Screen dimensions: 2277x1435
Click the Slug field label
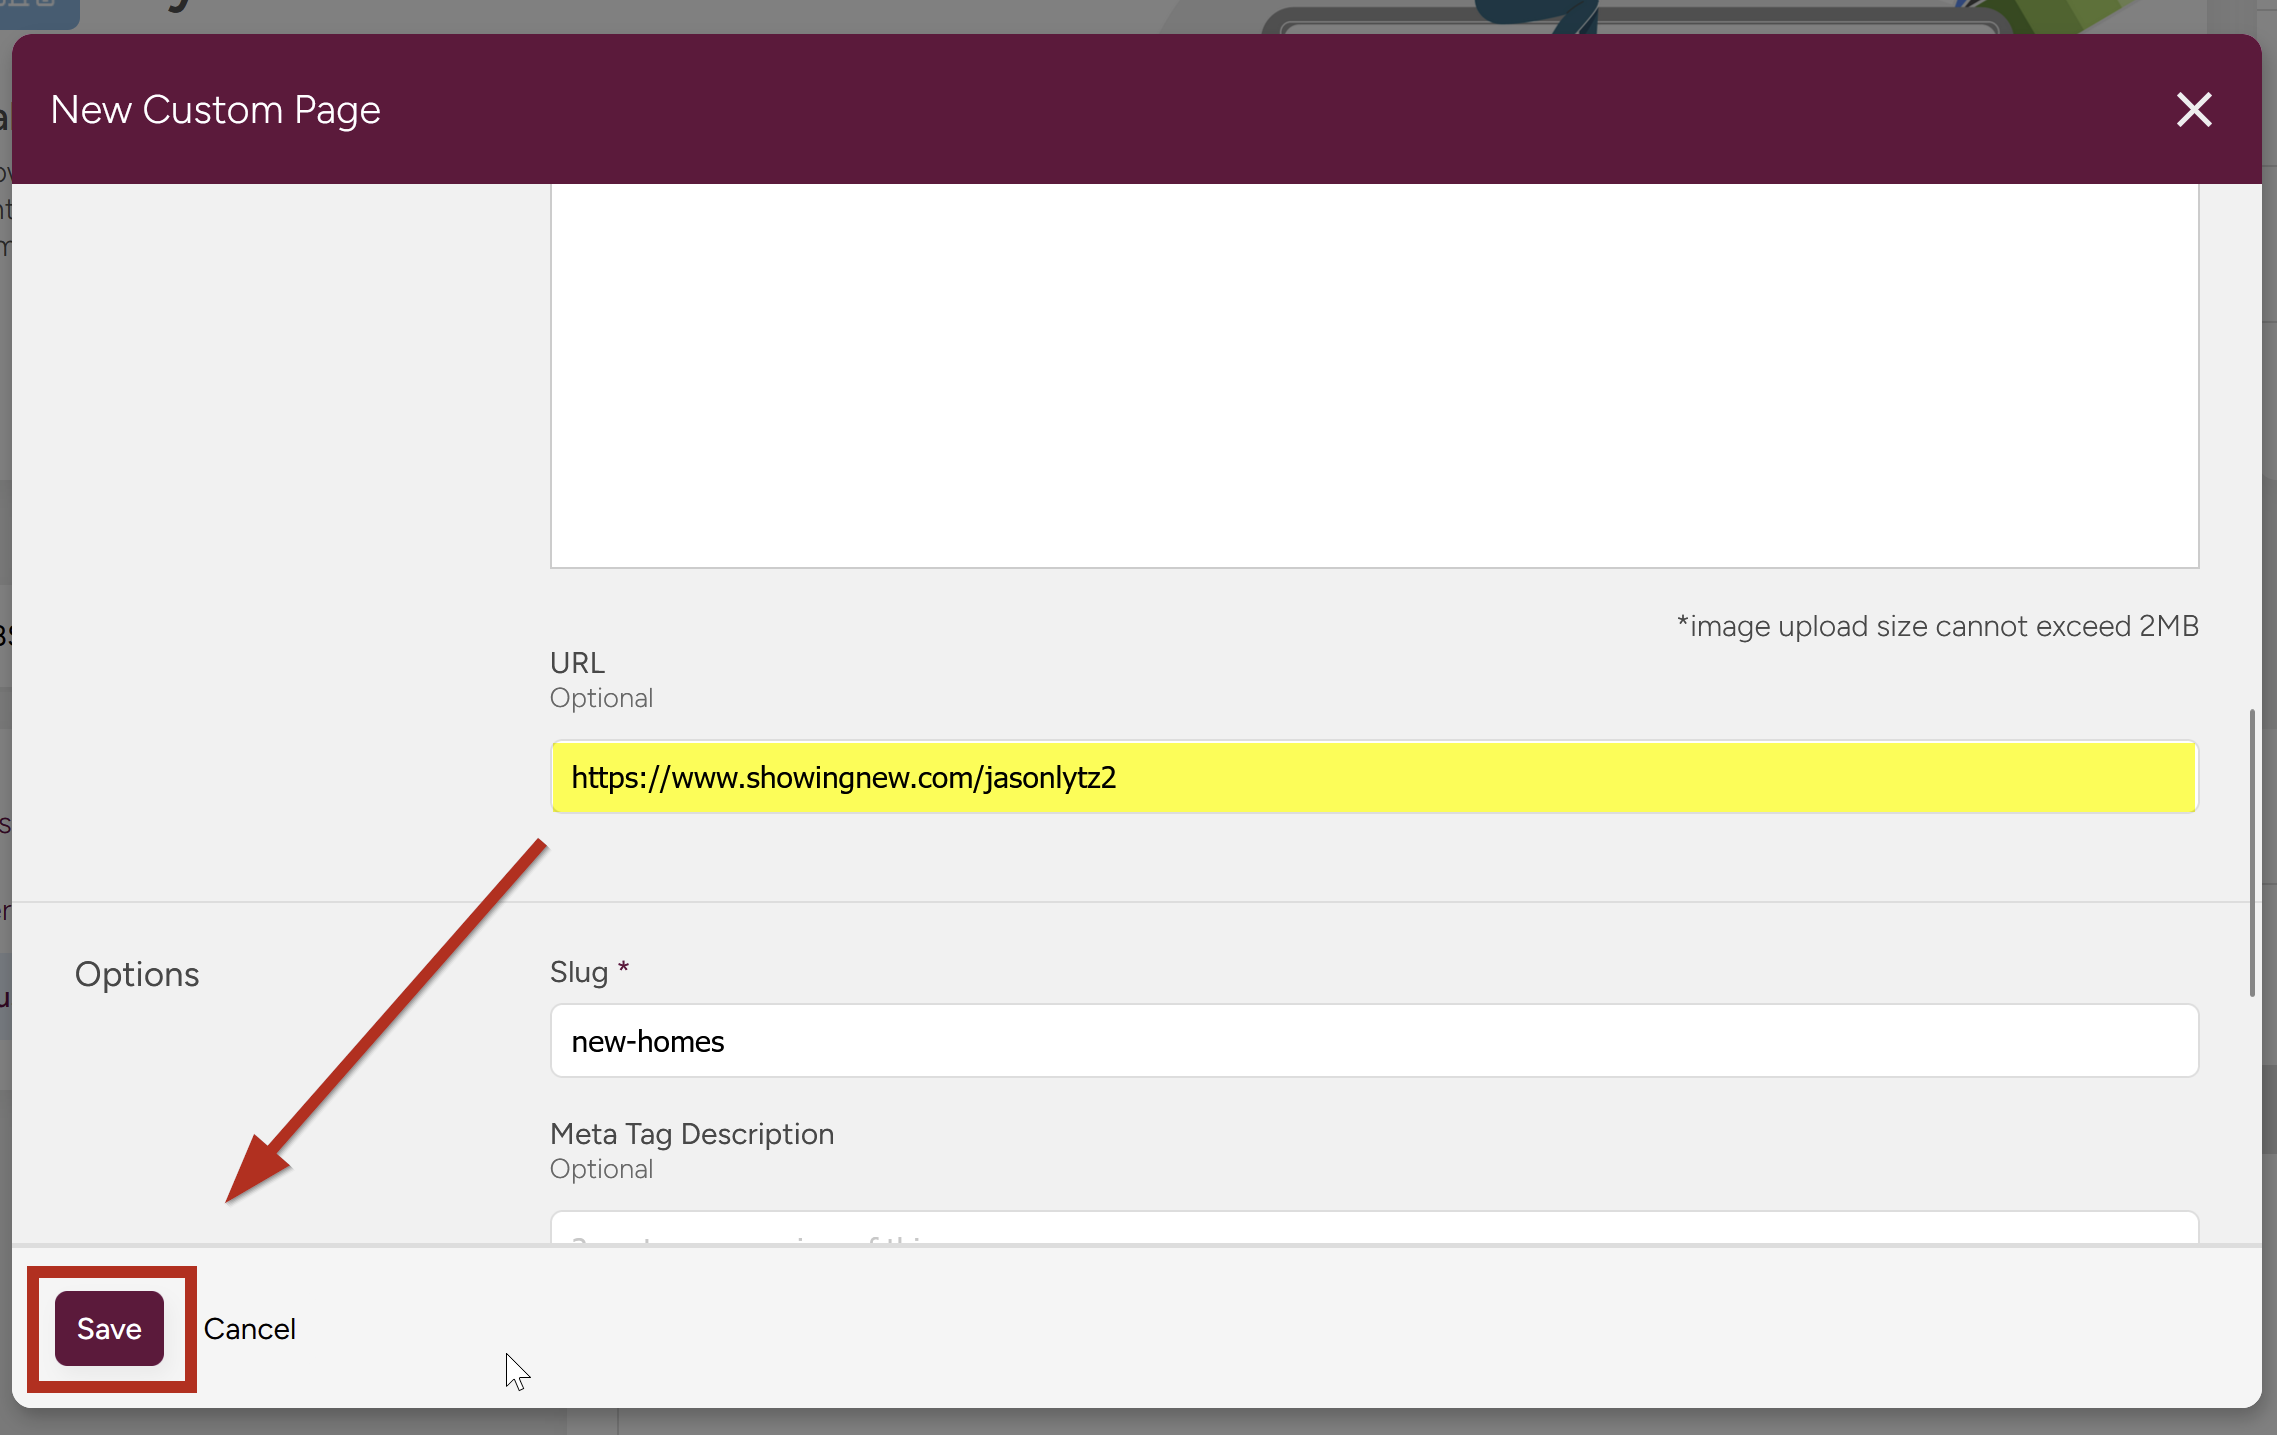[x=579, y=972]
